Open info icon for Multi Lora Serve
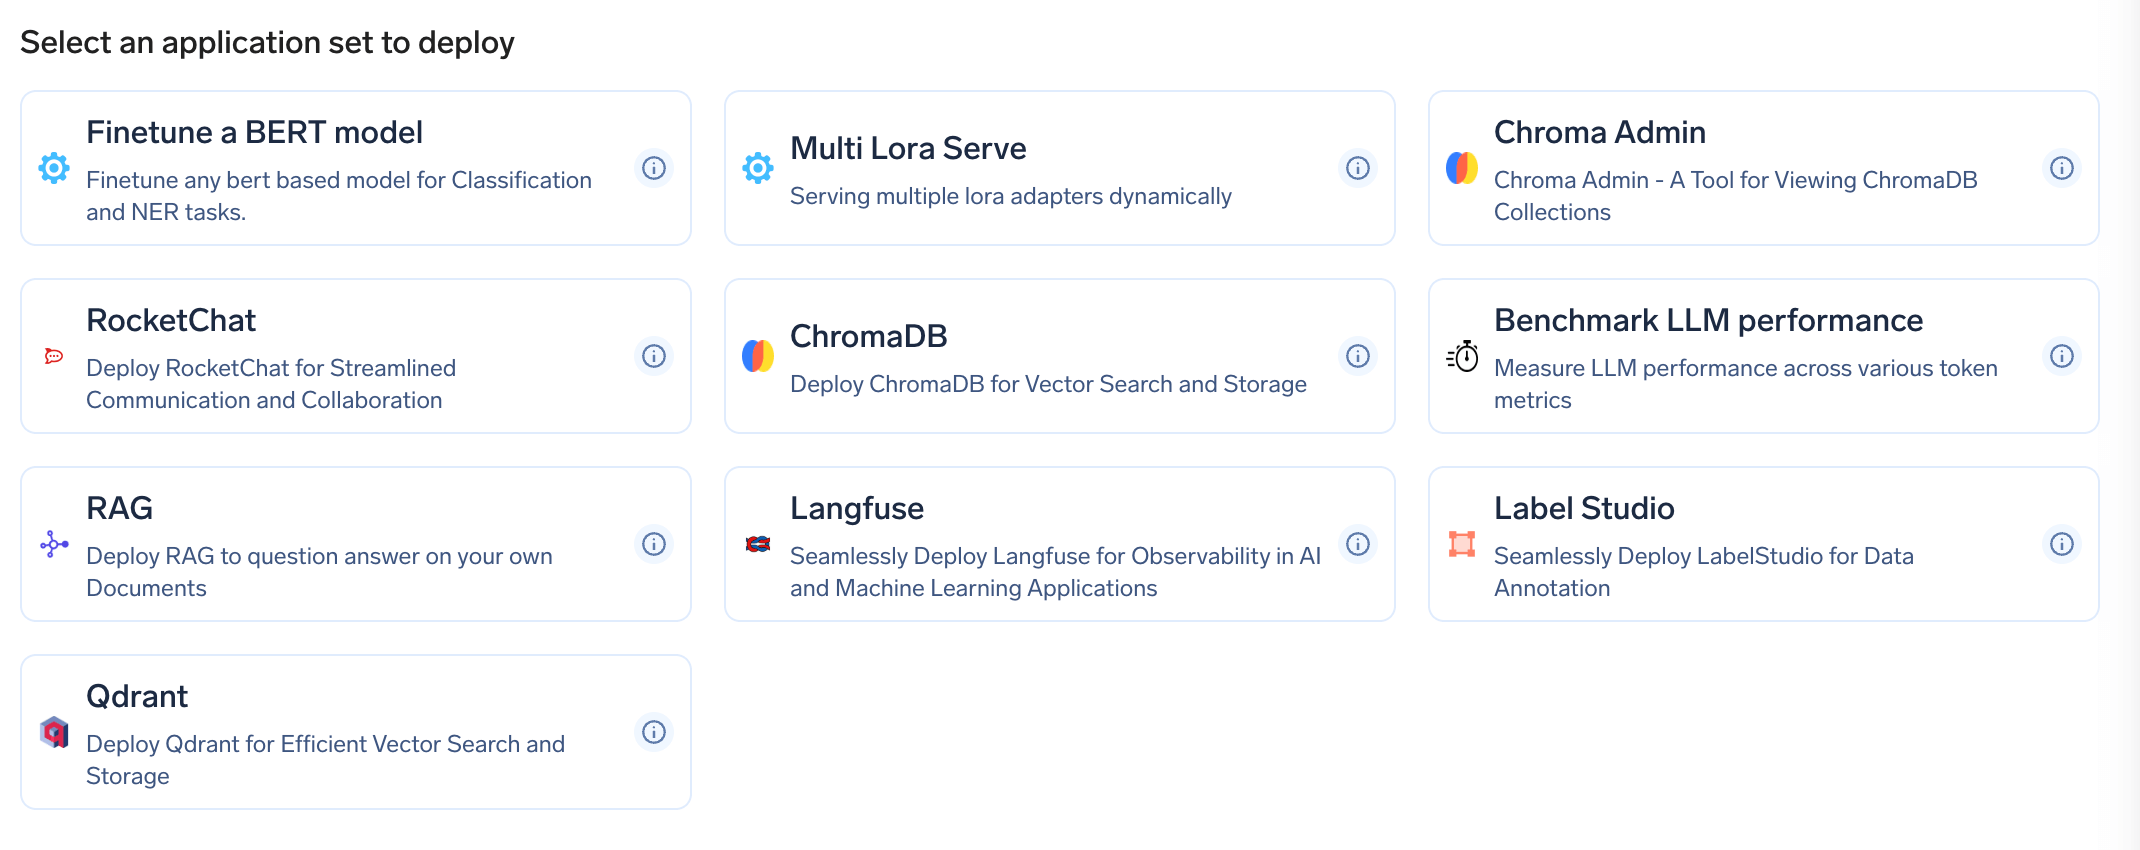 pyautogui.click(x=1358, y=168)
